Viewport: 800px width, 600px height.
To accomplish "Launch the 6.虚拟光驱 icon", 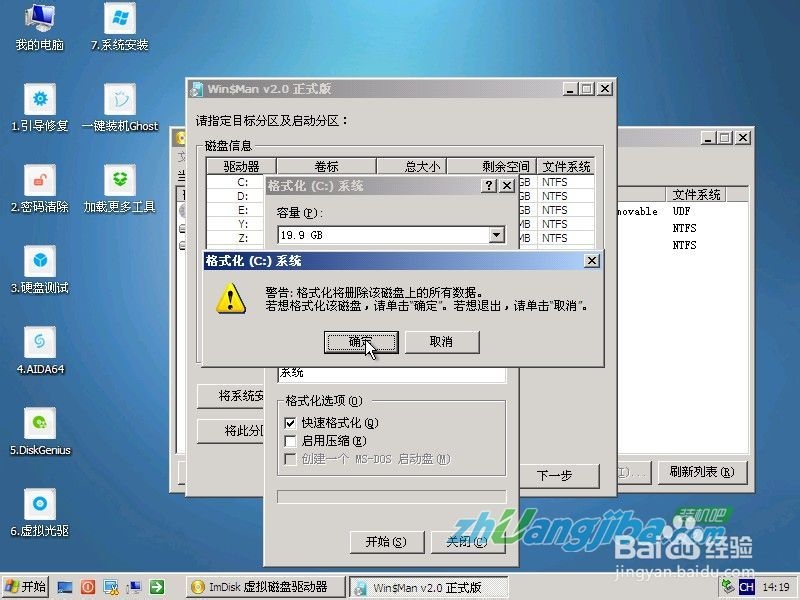I will click(40, 513).
